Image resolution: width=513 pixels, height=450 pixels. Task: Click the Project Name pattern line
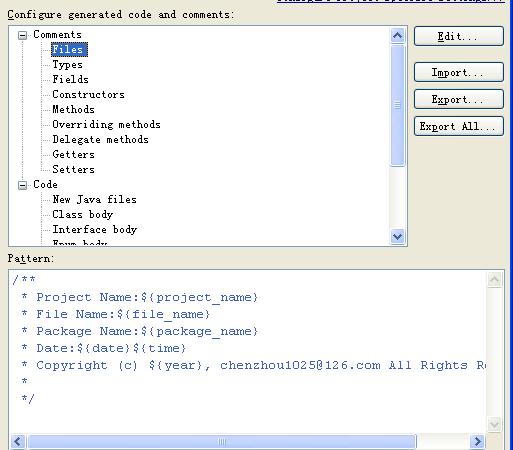click(140, 297)
